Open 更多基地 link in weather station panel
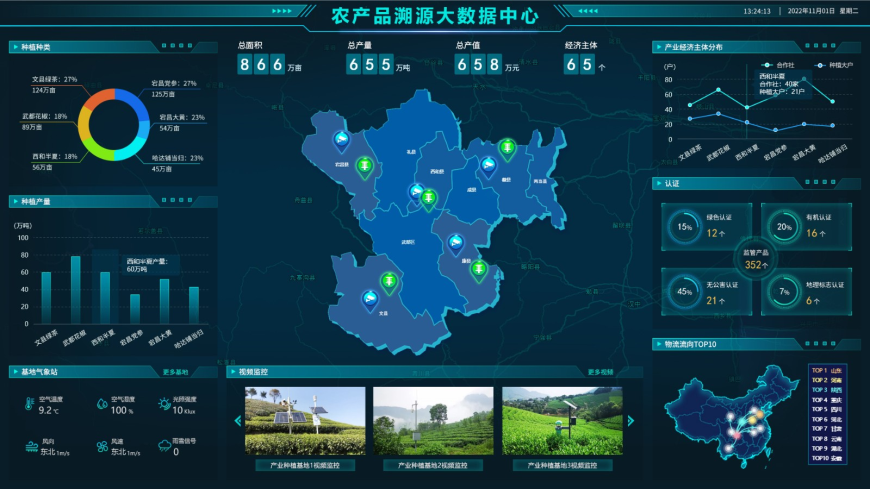 click(175, 372)
